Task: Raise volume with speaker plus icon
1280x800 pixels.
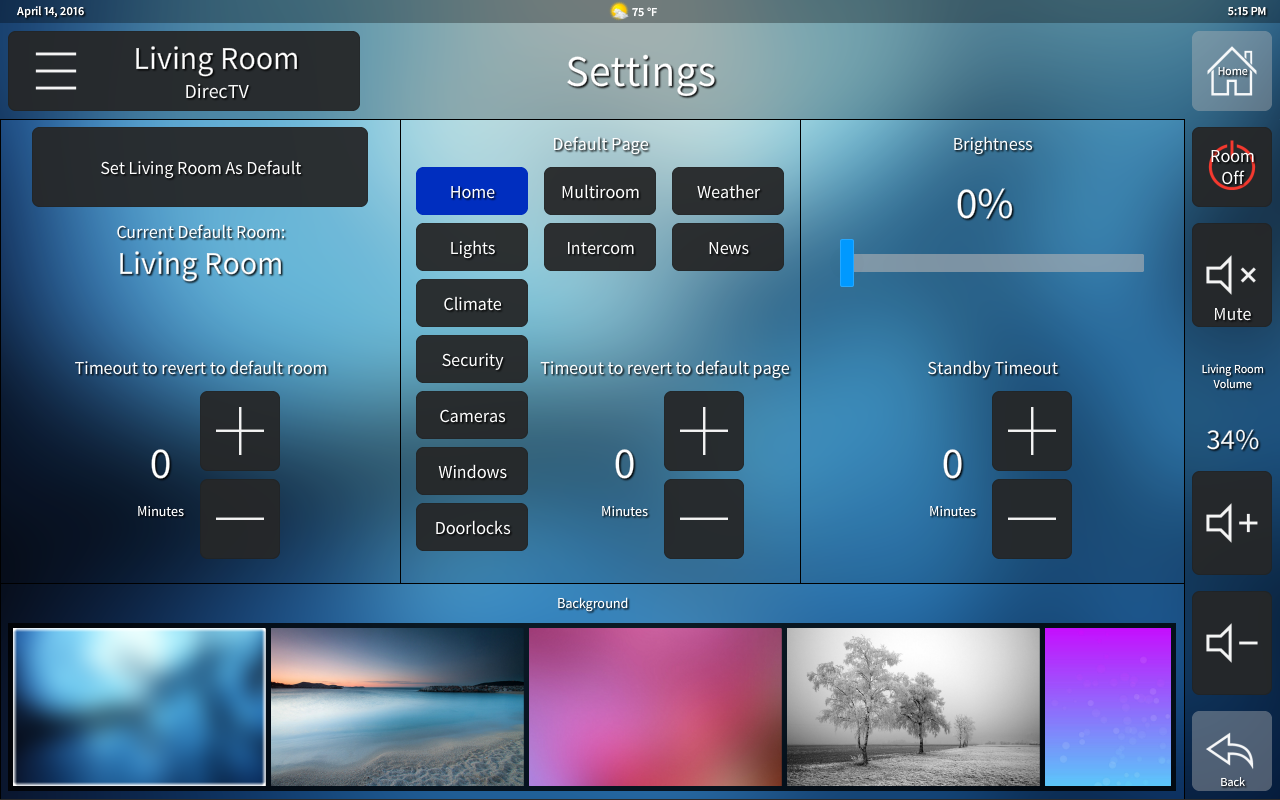Action: pyautogui.click(x=1232, y=523)
